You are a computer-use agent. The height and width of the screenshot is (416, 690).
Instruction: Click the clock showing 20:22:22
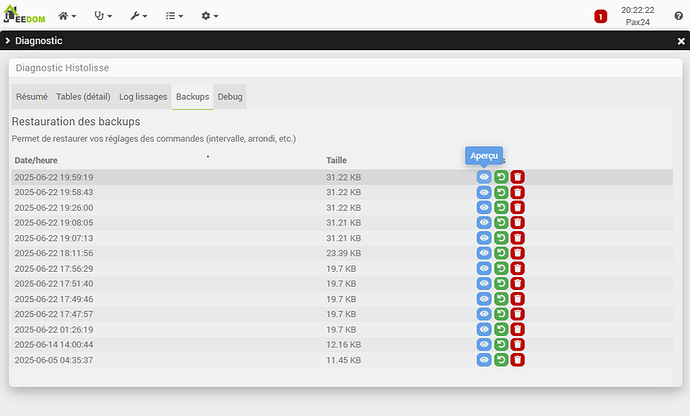click(638, 10)
